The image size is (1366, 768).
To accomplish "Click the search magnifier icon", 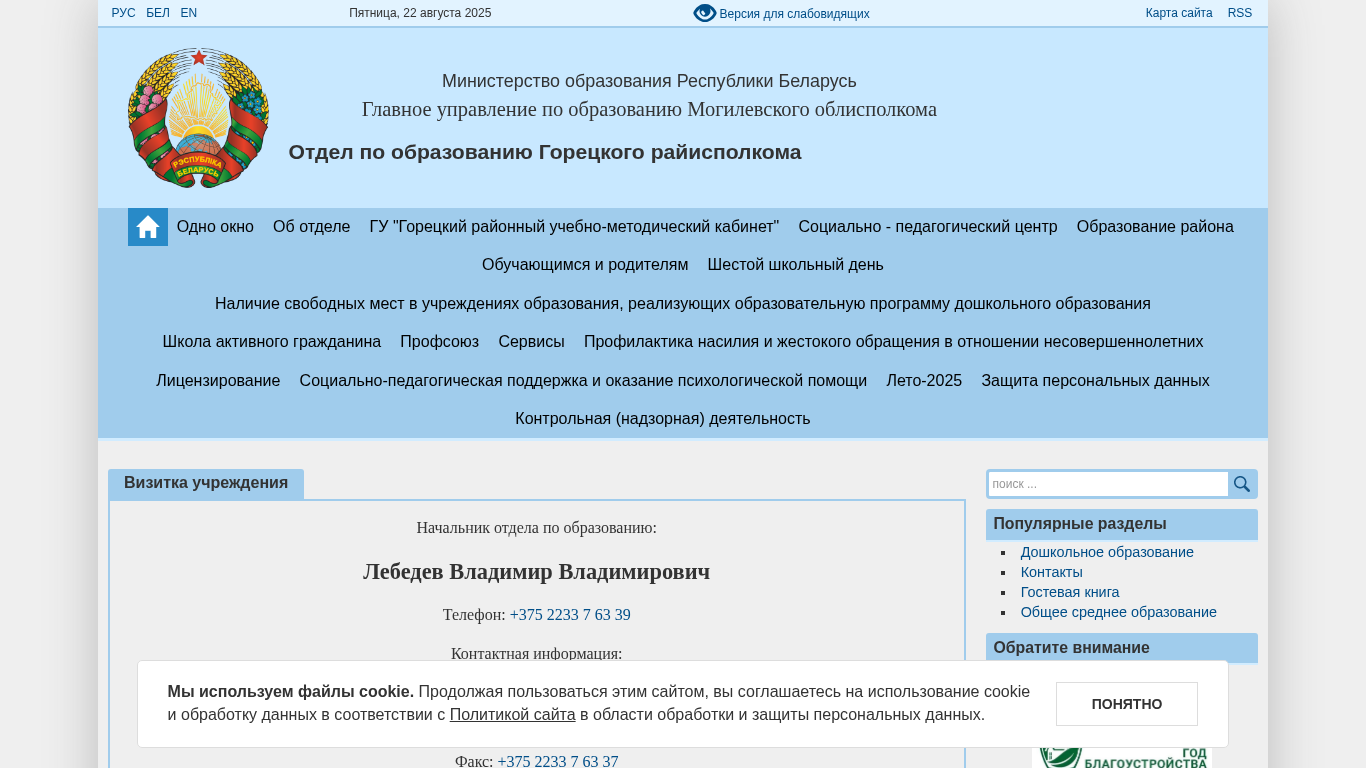I will [1242, 484].
